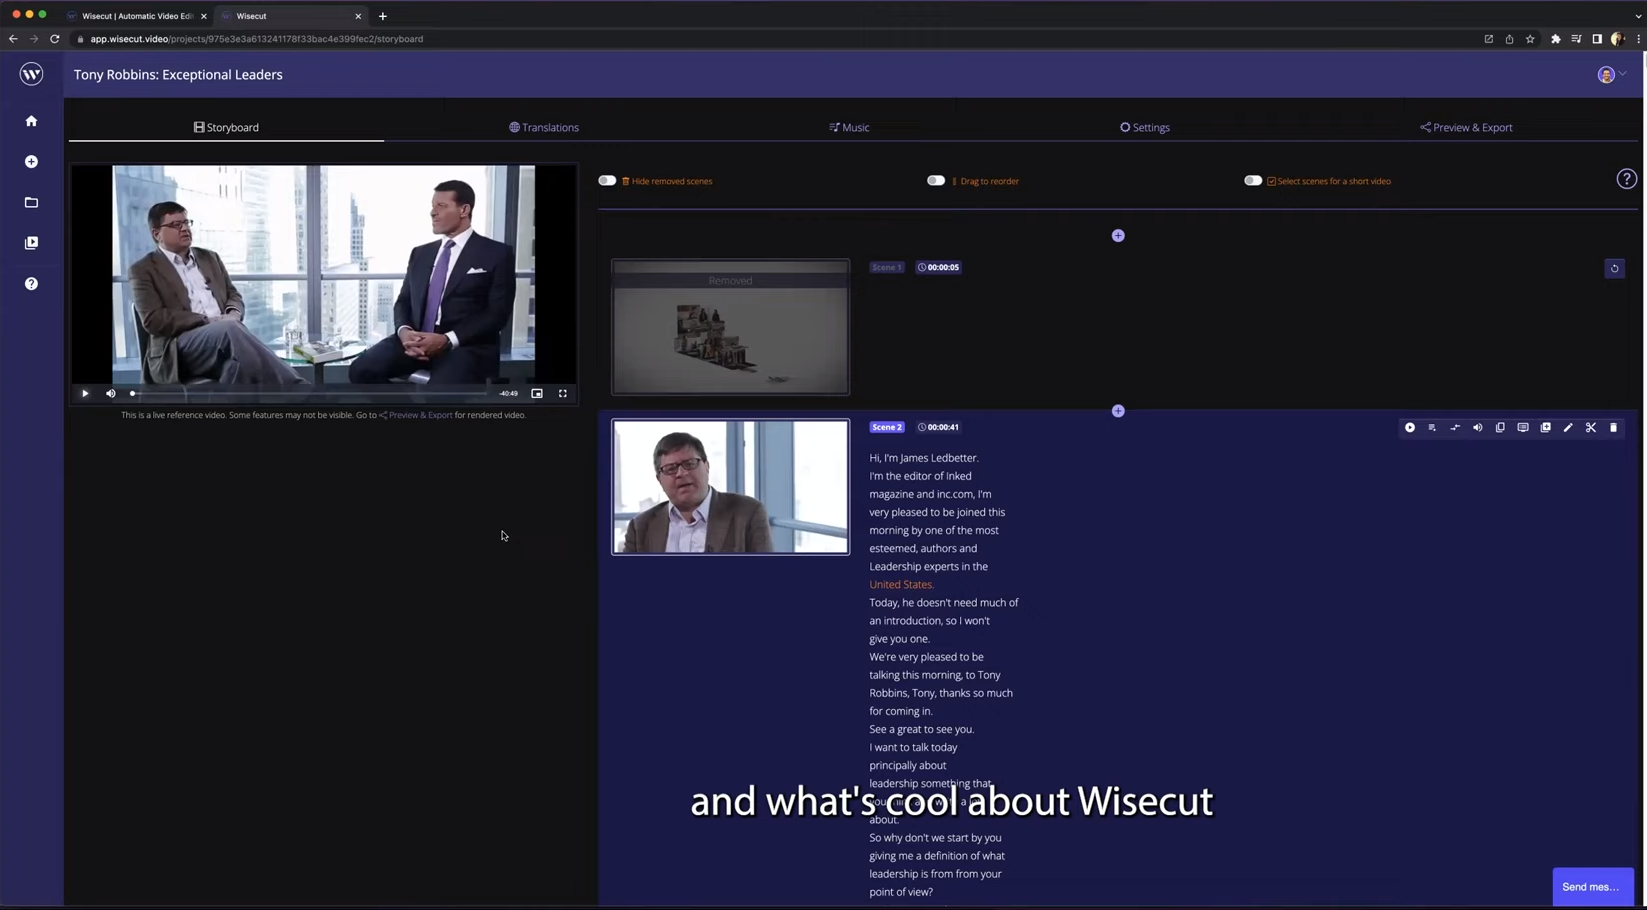The width and height of the screenshot is (1647, 910).
Task: Open the browser extensions puzzle icon
Action: (x=1555, y=39)
